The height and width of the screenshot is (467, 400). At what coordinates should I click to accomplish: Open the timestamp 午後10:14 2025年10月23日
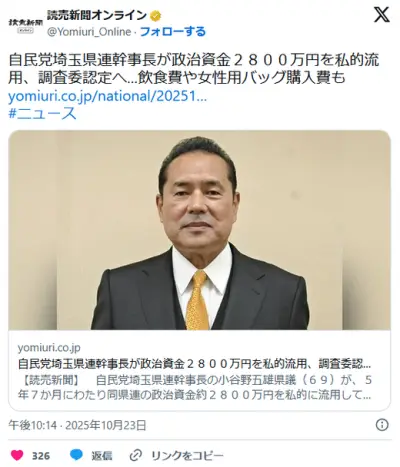tap(77, 425)
